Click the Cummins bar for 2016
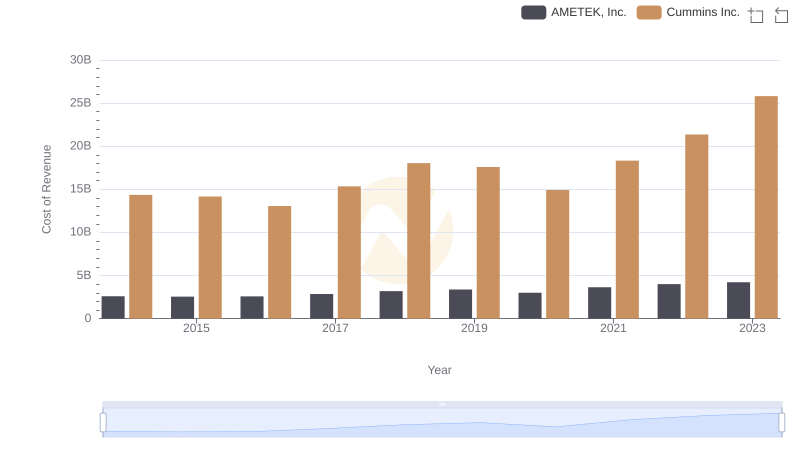Viewport: 800px width, 461px height. [x=279, y=262]
